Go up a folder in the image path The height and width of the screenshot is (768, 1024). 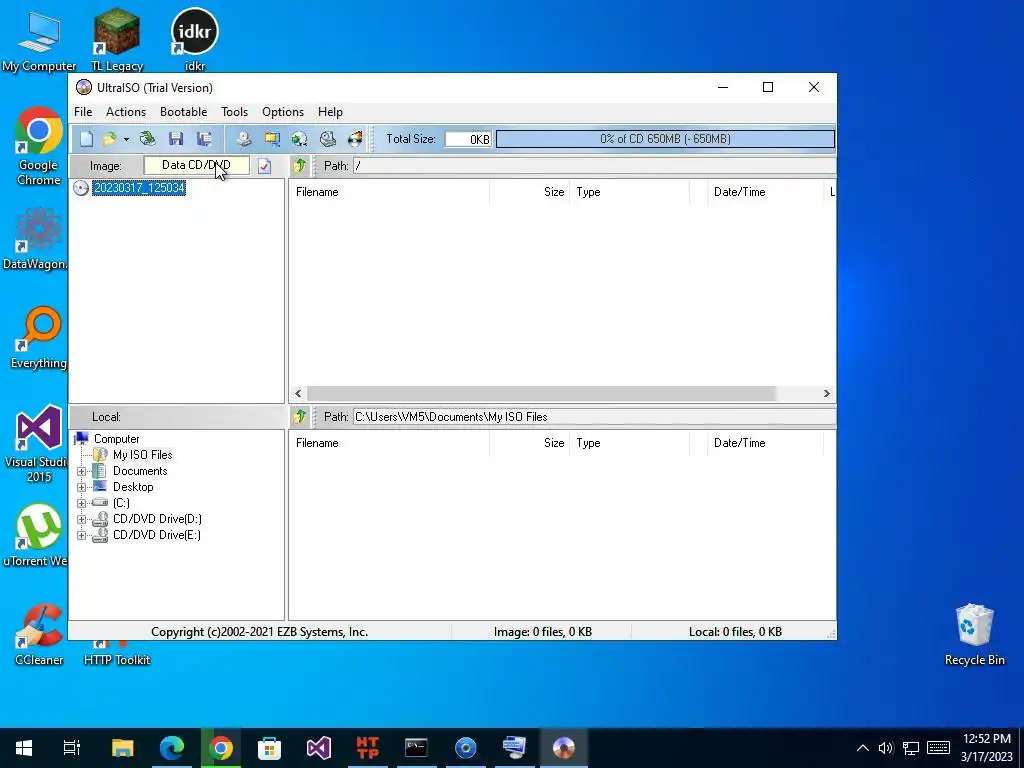point(300,166)
